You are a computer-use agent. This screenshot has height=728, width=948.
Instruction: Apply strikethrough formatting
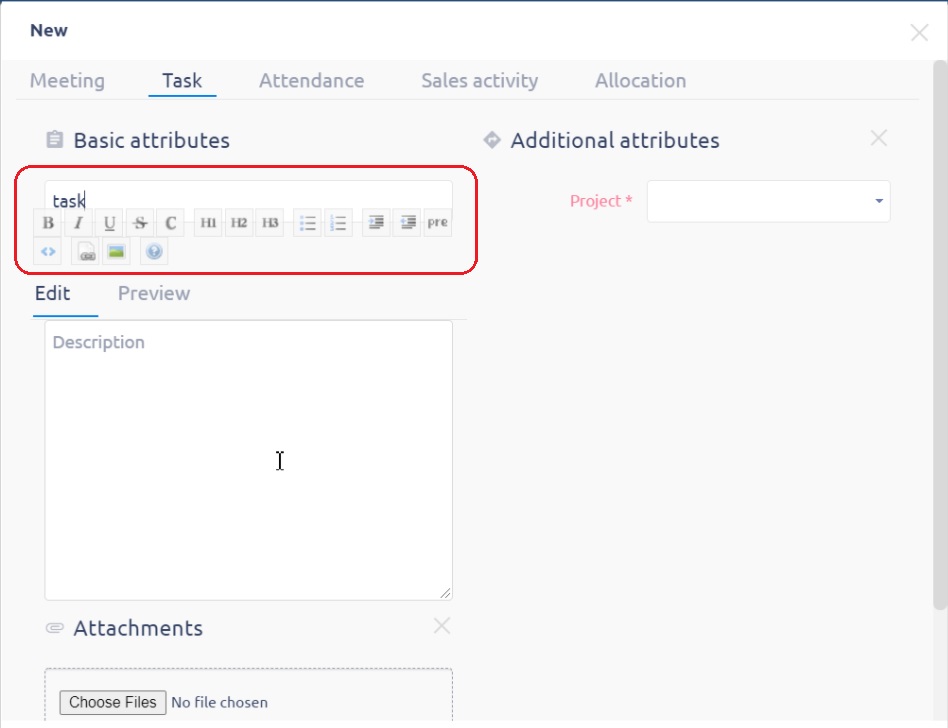(140, 223)
